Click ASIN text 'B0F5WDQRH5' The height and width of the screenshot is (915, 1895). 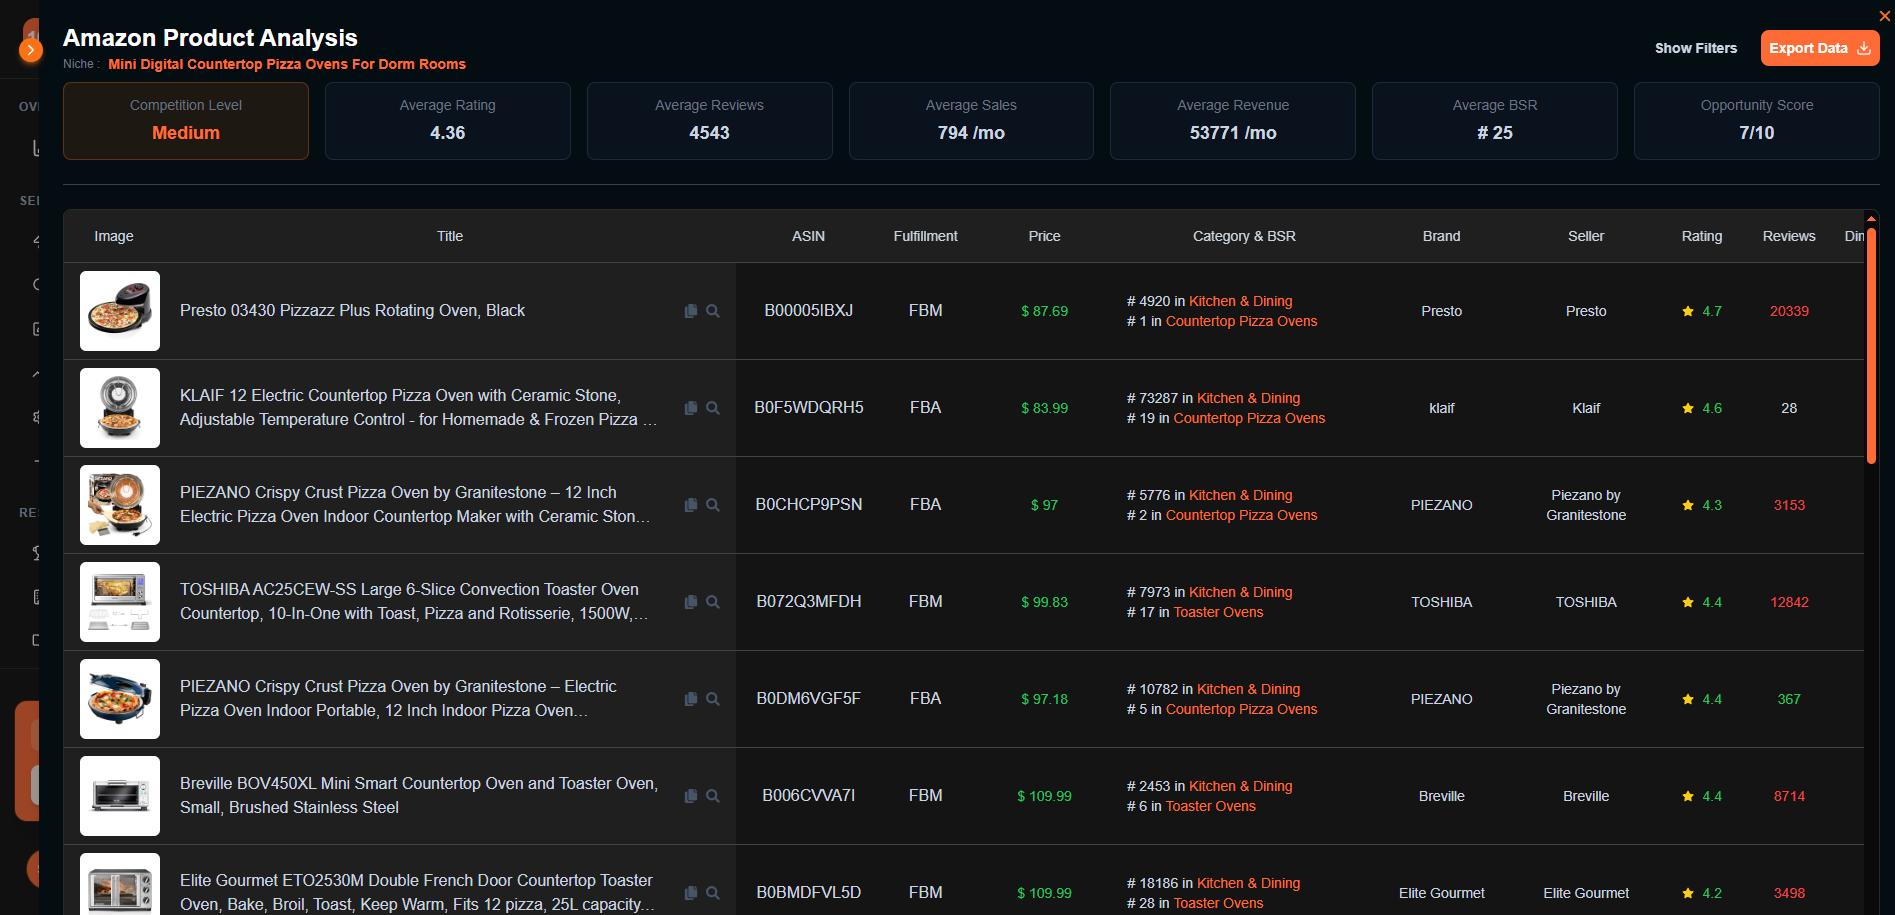[x=809, y=408]
